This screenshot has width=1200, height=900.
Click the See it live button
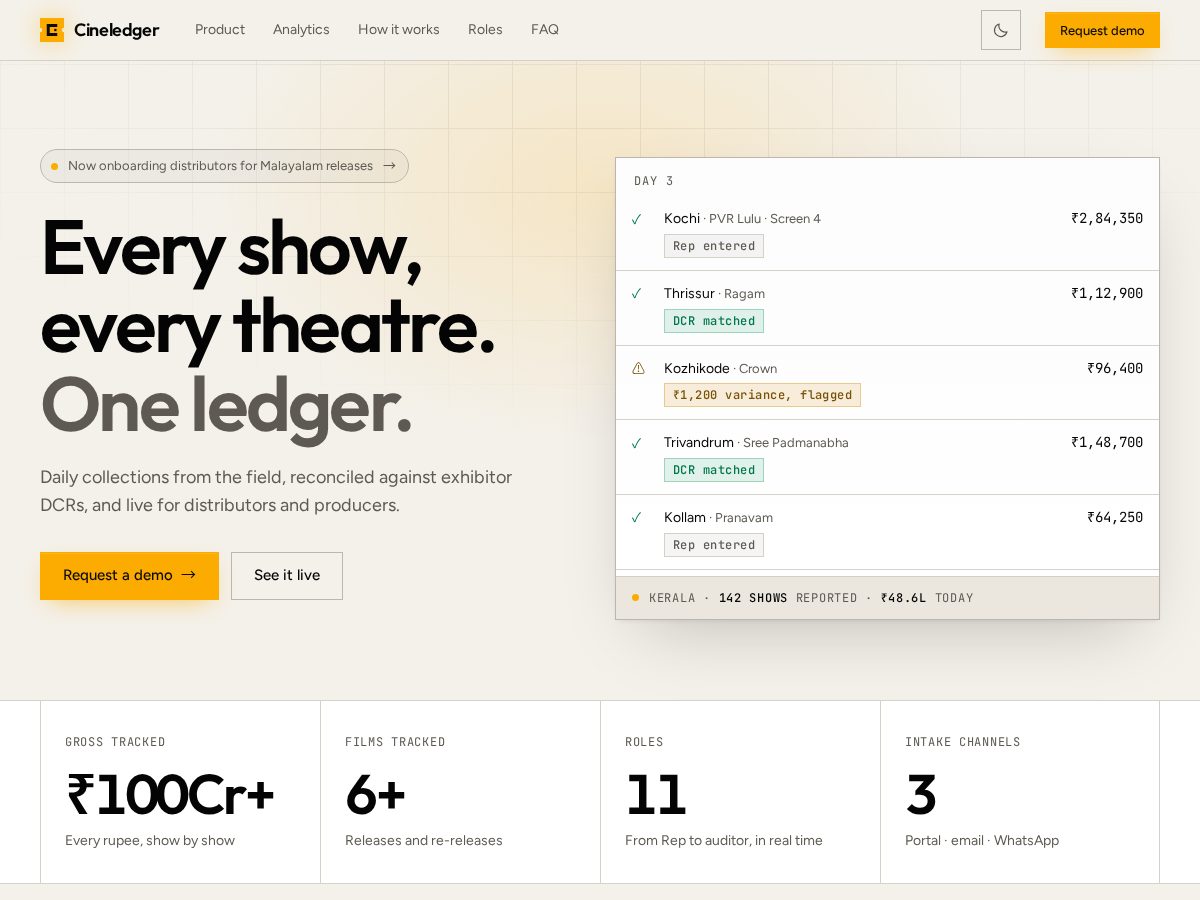pos(287,576)
